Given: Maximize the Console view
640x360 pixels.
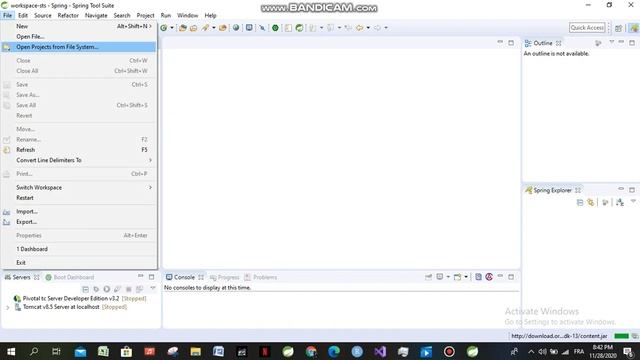Looking at the screenshot, I should coord(511,277).
